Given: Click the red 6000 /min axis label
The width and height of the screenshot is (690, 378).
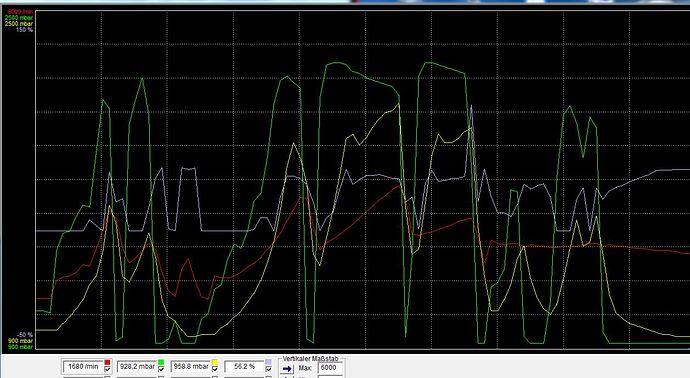Looking at the screenshot, I should click(20, 11).
